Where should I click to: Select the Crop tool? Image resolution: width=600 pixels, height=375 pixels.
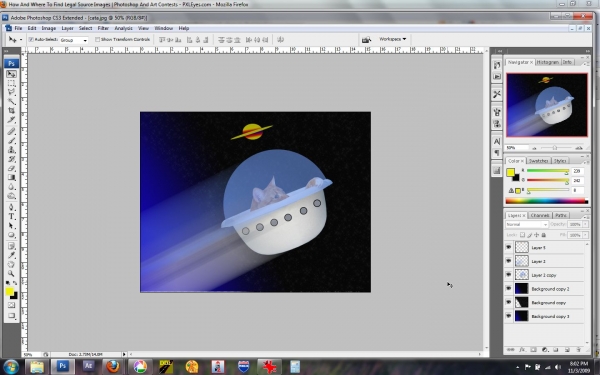[x=11, y=111]
